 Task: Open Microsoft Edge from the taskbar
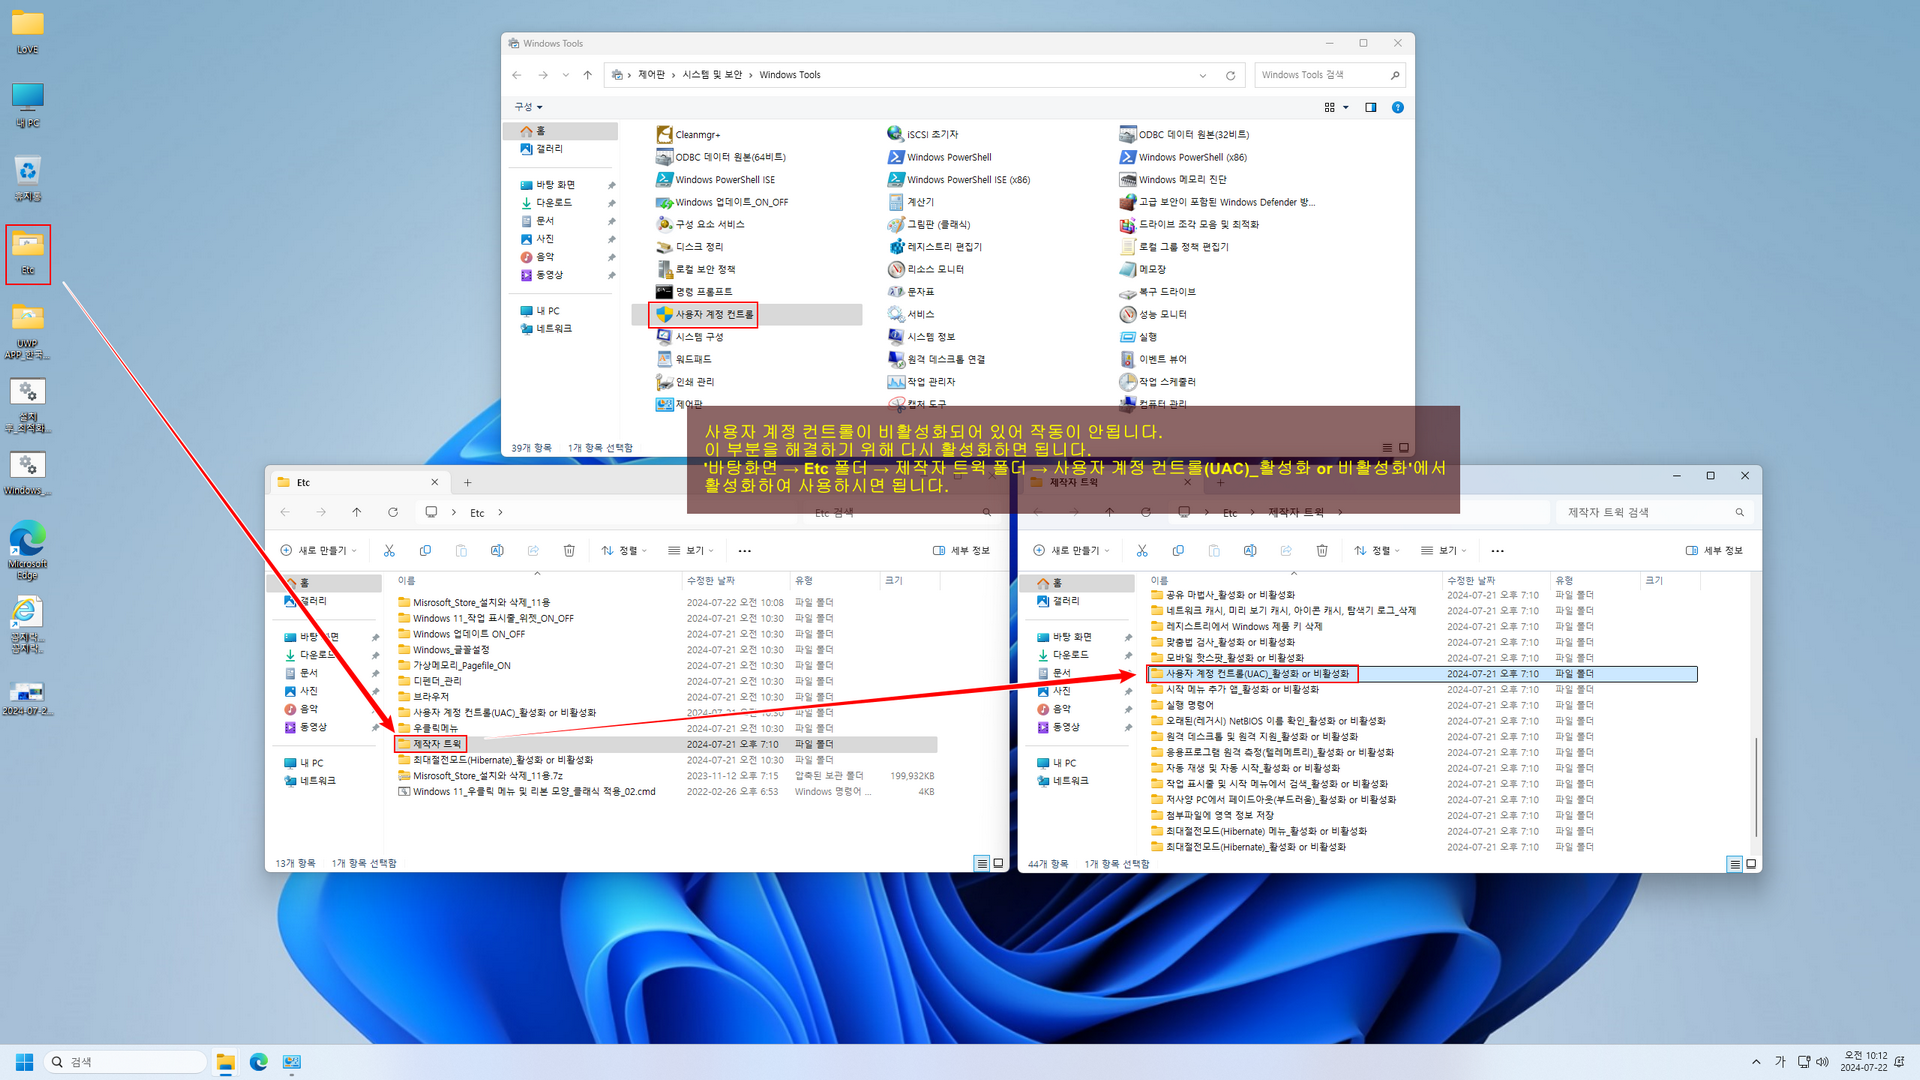(259, 1062)
